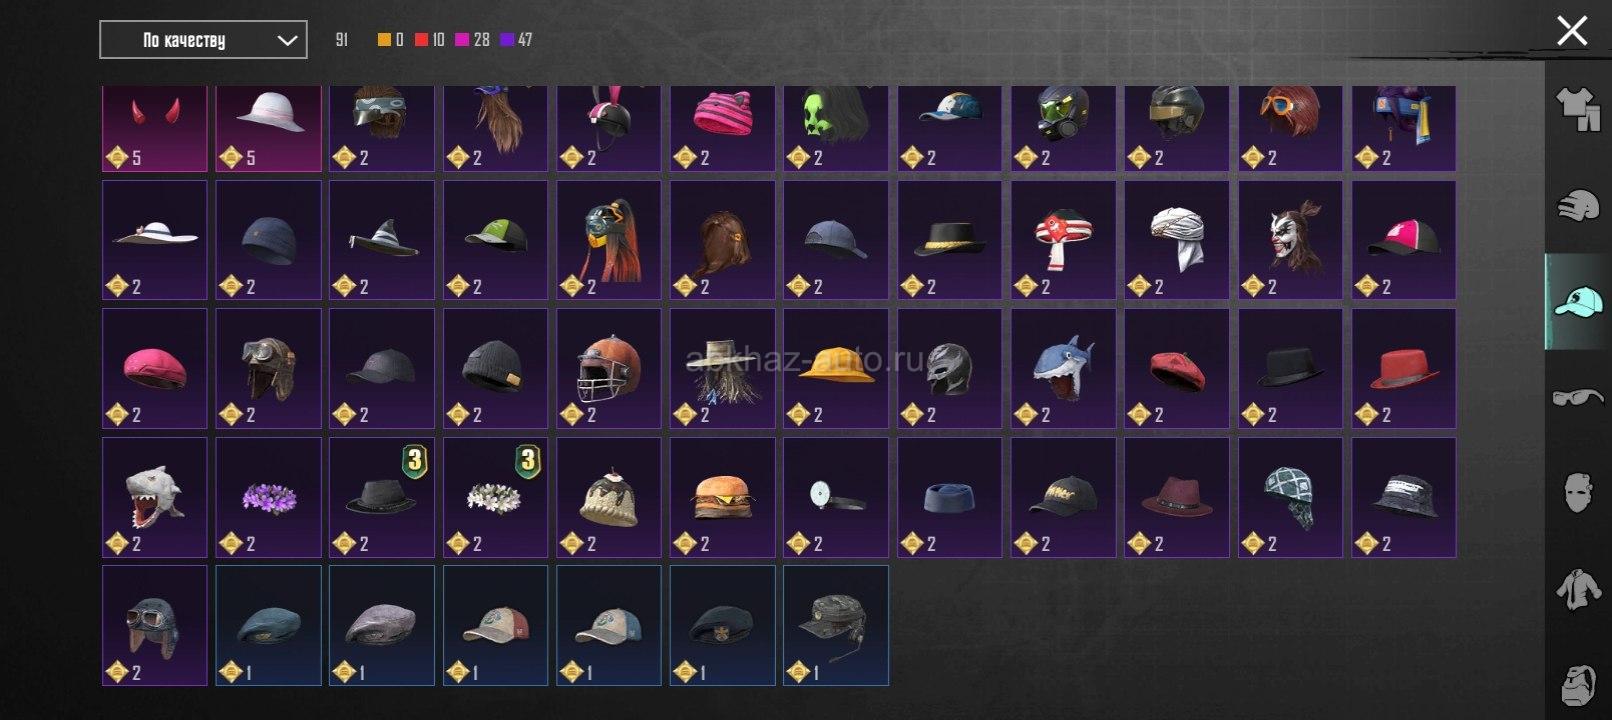Viewport: 1612px width, 720px height.
Task: Close the inventory with X button
Action: pyautogui.click(x=1572, y=30)
